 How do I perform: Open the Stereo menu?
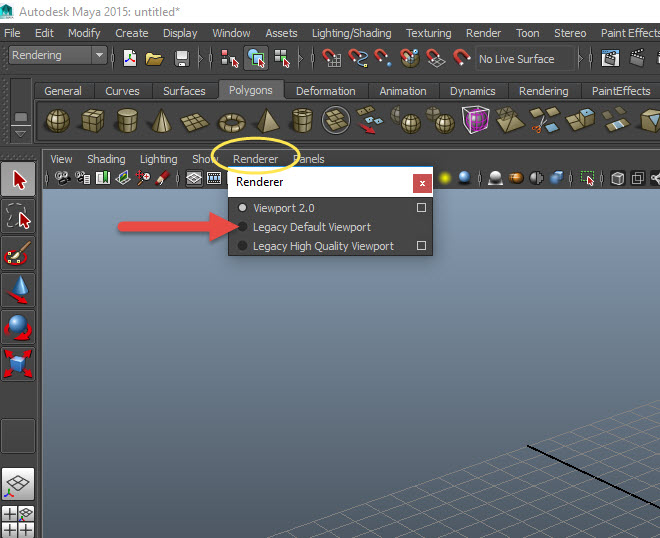pos(570,33)
